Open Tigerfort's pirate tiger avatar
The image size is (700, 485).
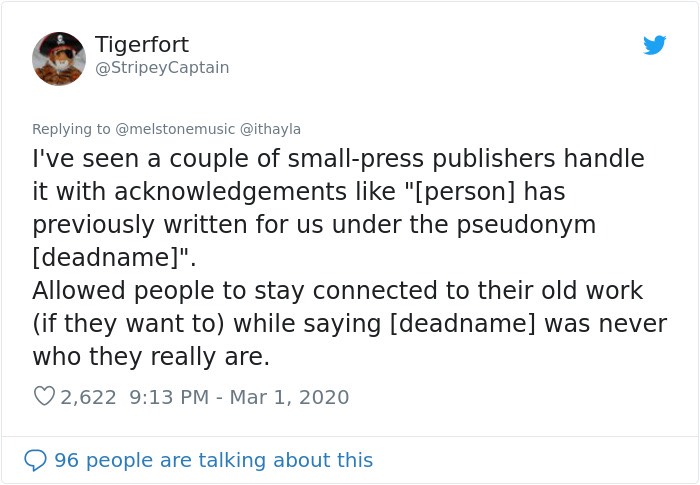pos(58,59)
